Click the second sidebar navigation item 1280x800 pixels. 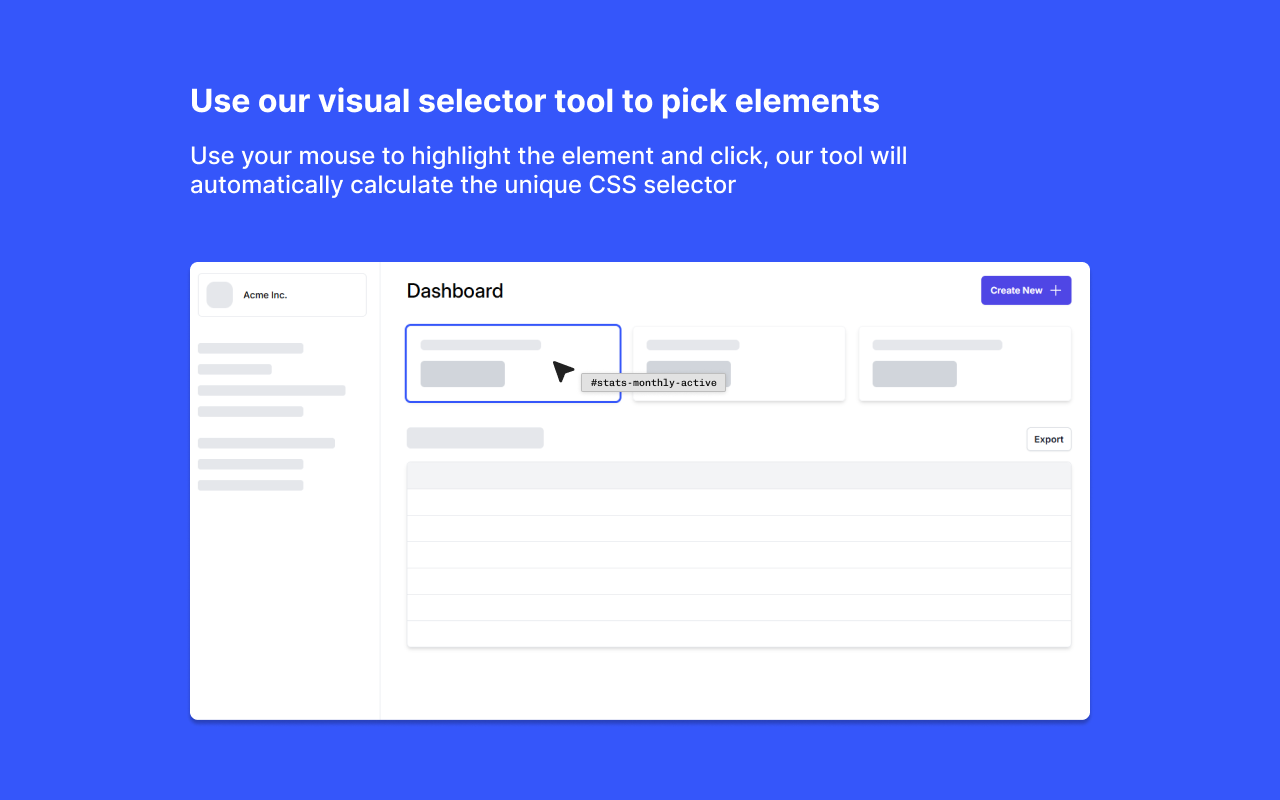coord(234,369)
